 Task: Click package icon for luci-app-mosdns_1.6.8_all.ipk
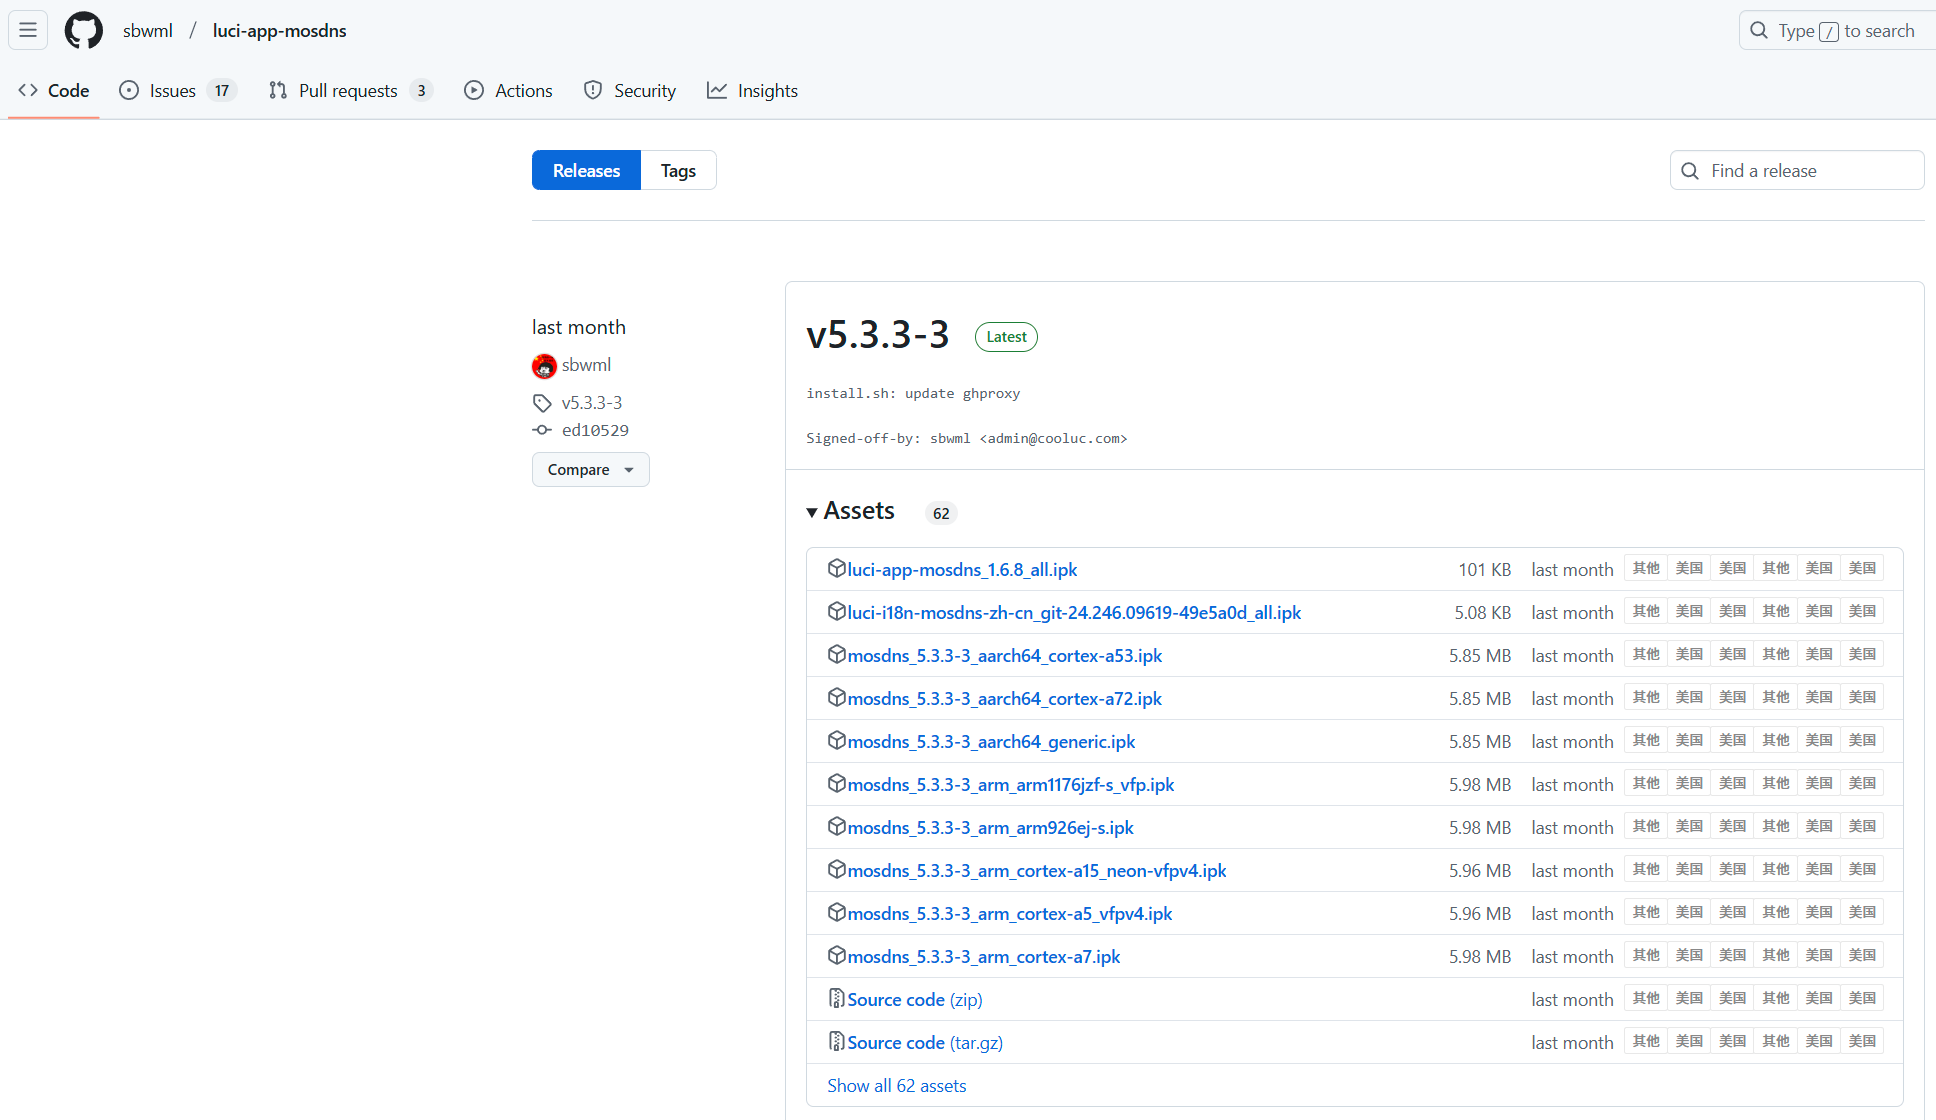[837, 568]
